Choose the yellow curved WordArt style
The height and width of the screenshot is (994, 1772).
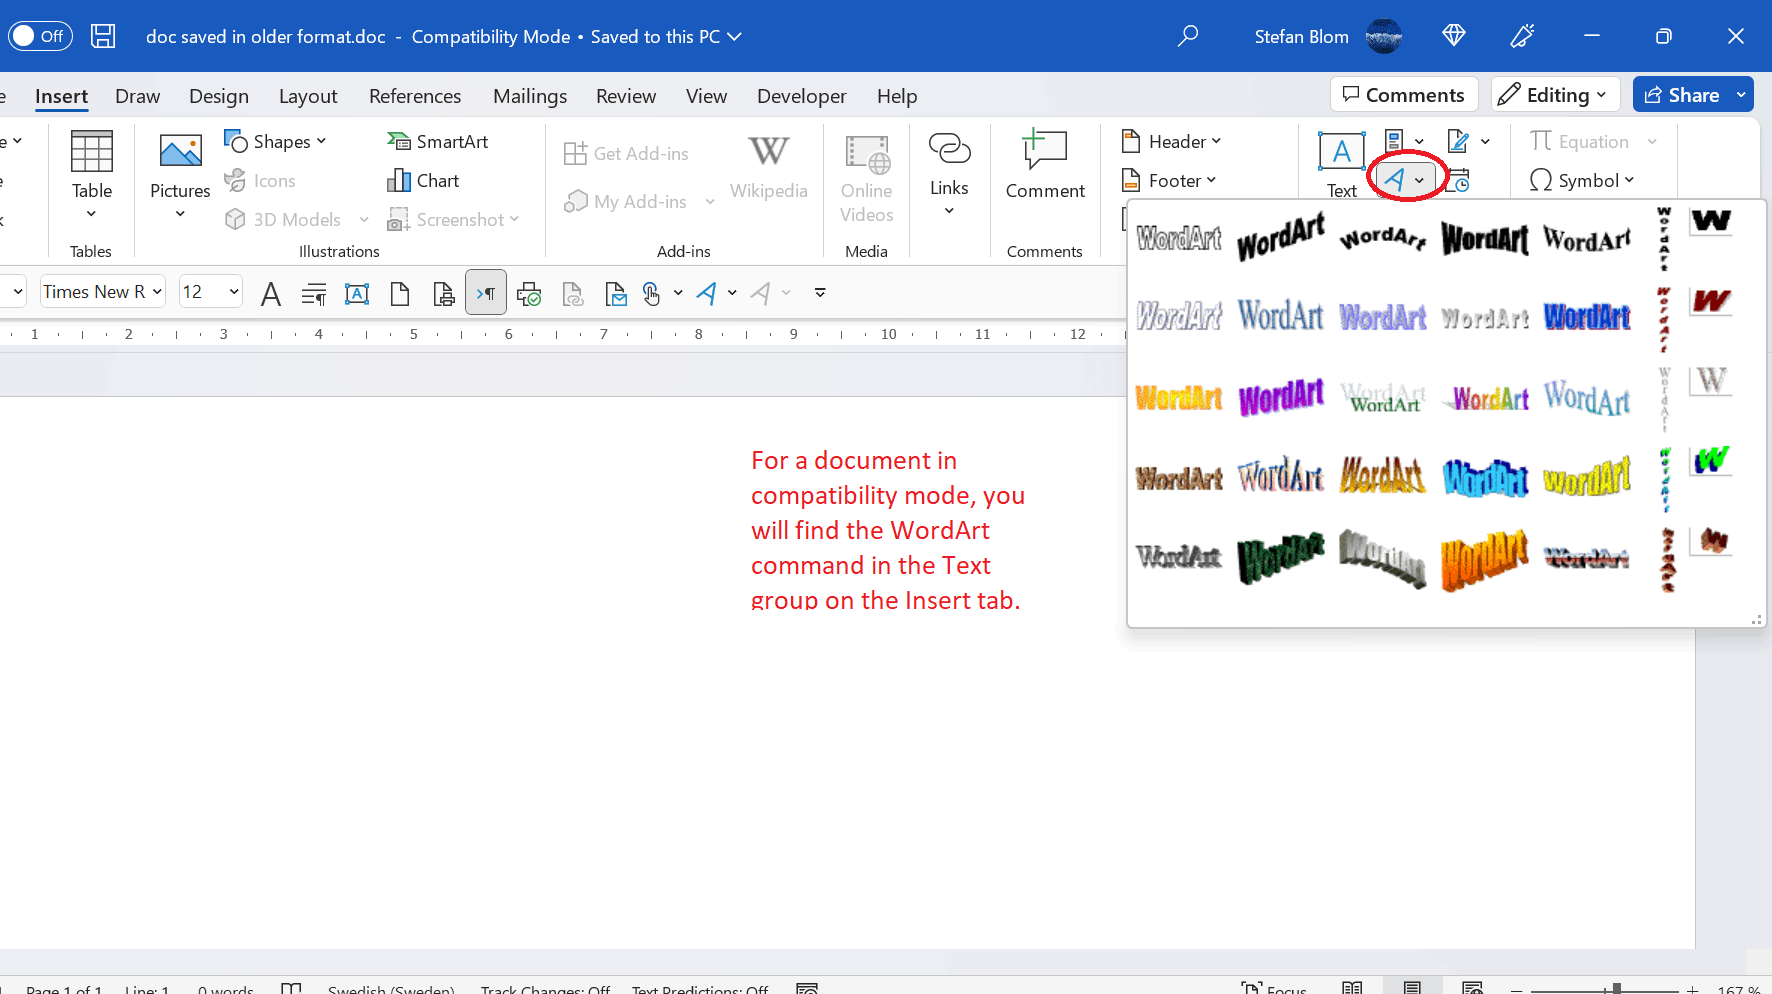tap(1587, 476)
